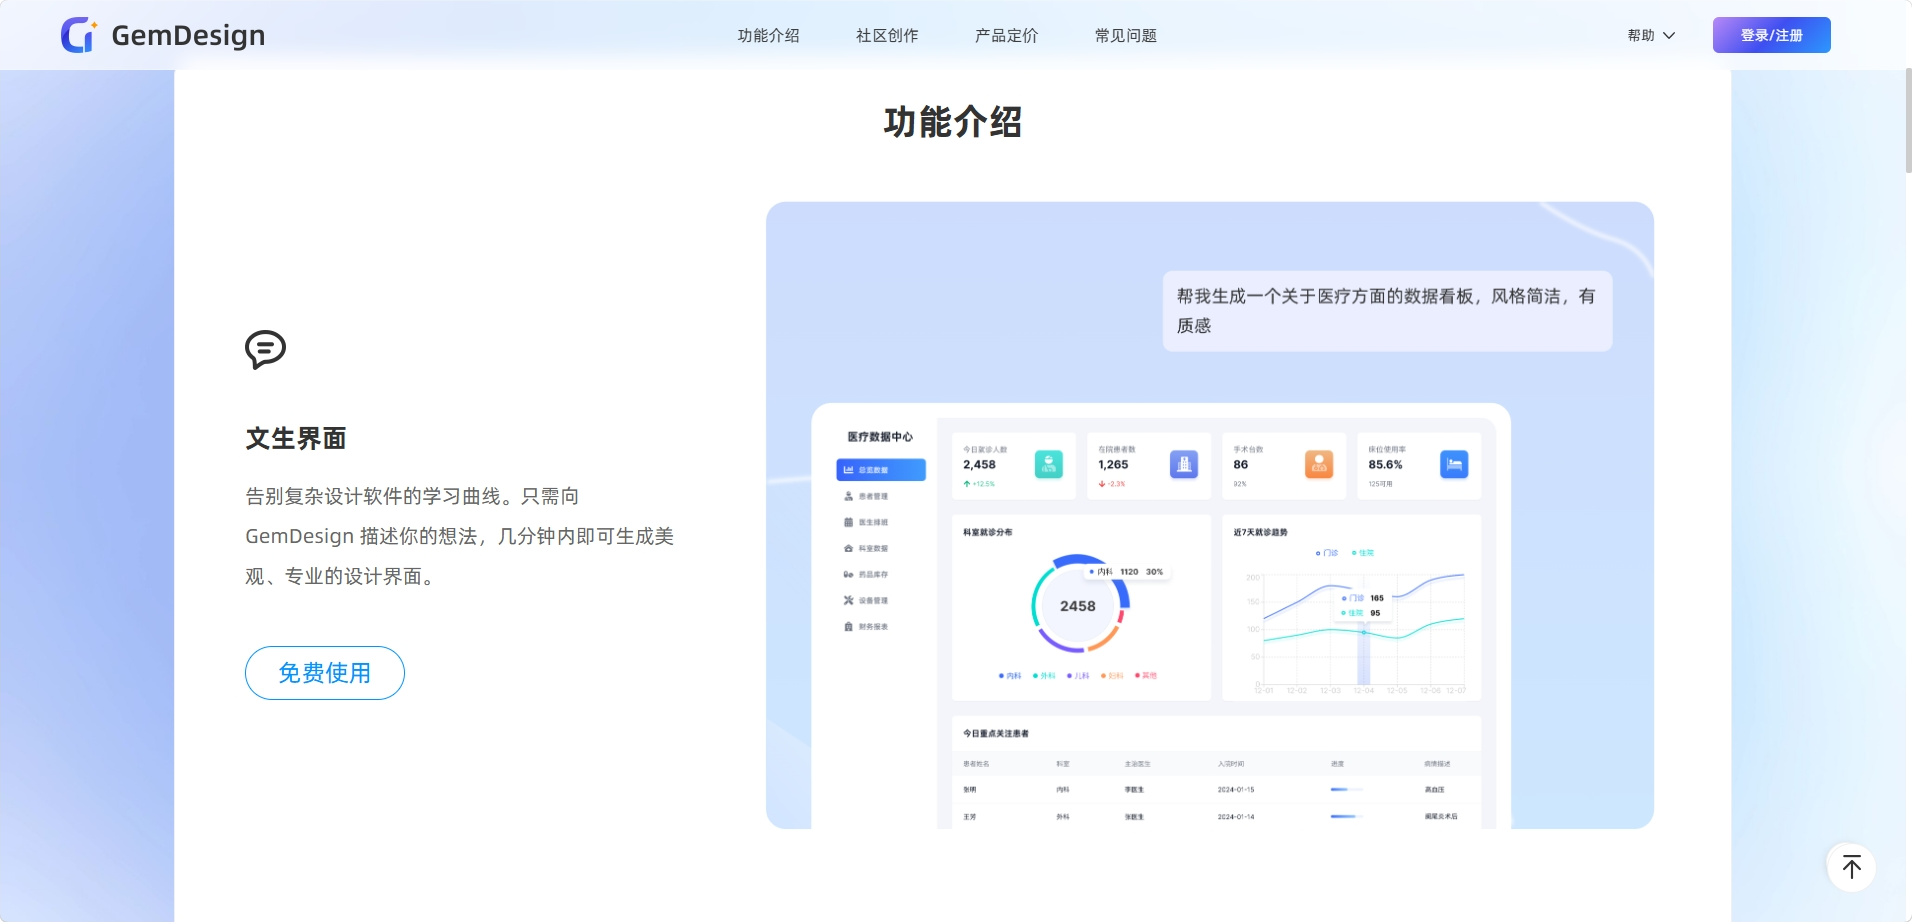1912x922 pixels.
Task: Click the orange surgeon icon beside 86
Action: tap(1319, 464)
